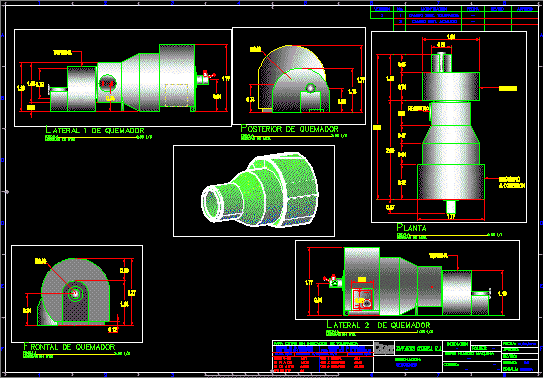Click the POSTERIOR DE QUEMADOR view title
Image resolution: width=543 pixels, height=378 pixels.
[x=290, y=129]
